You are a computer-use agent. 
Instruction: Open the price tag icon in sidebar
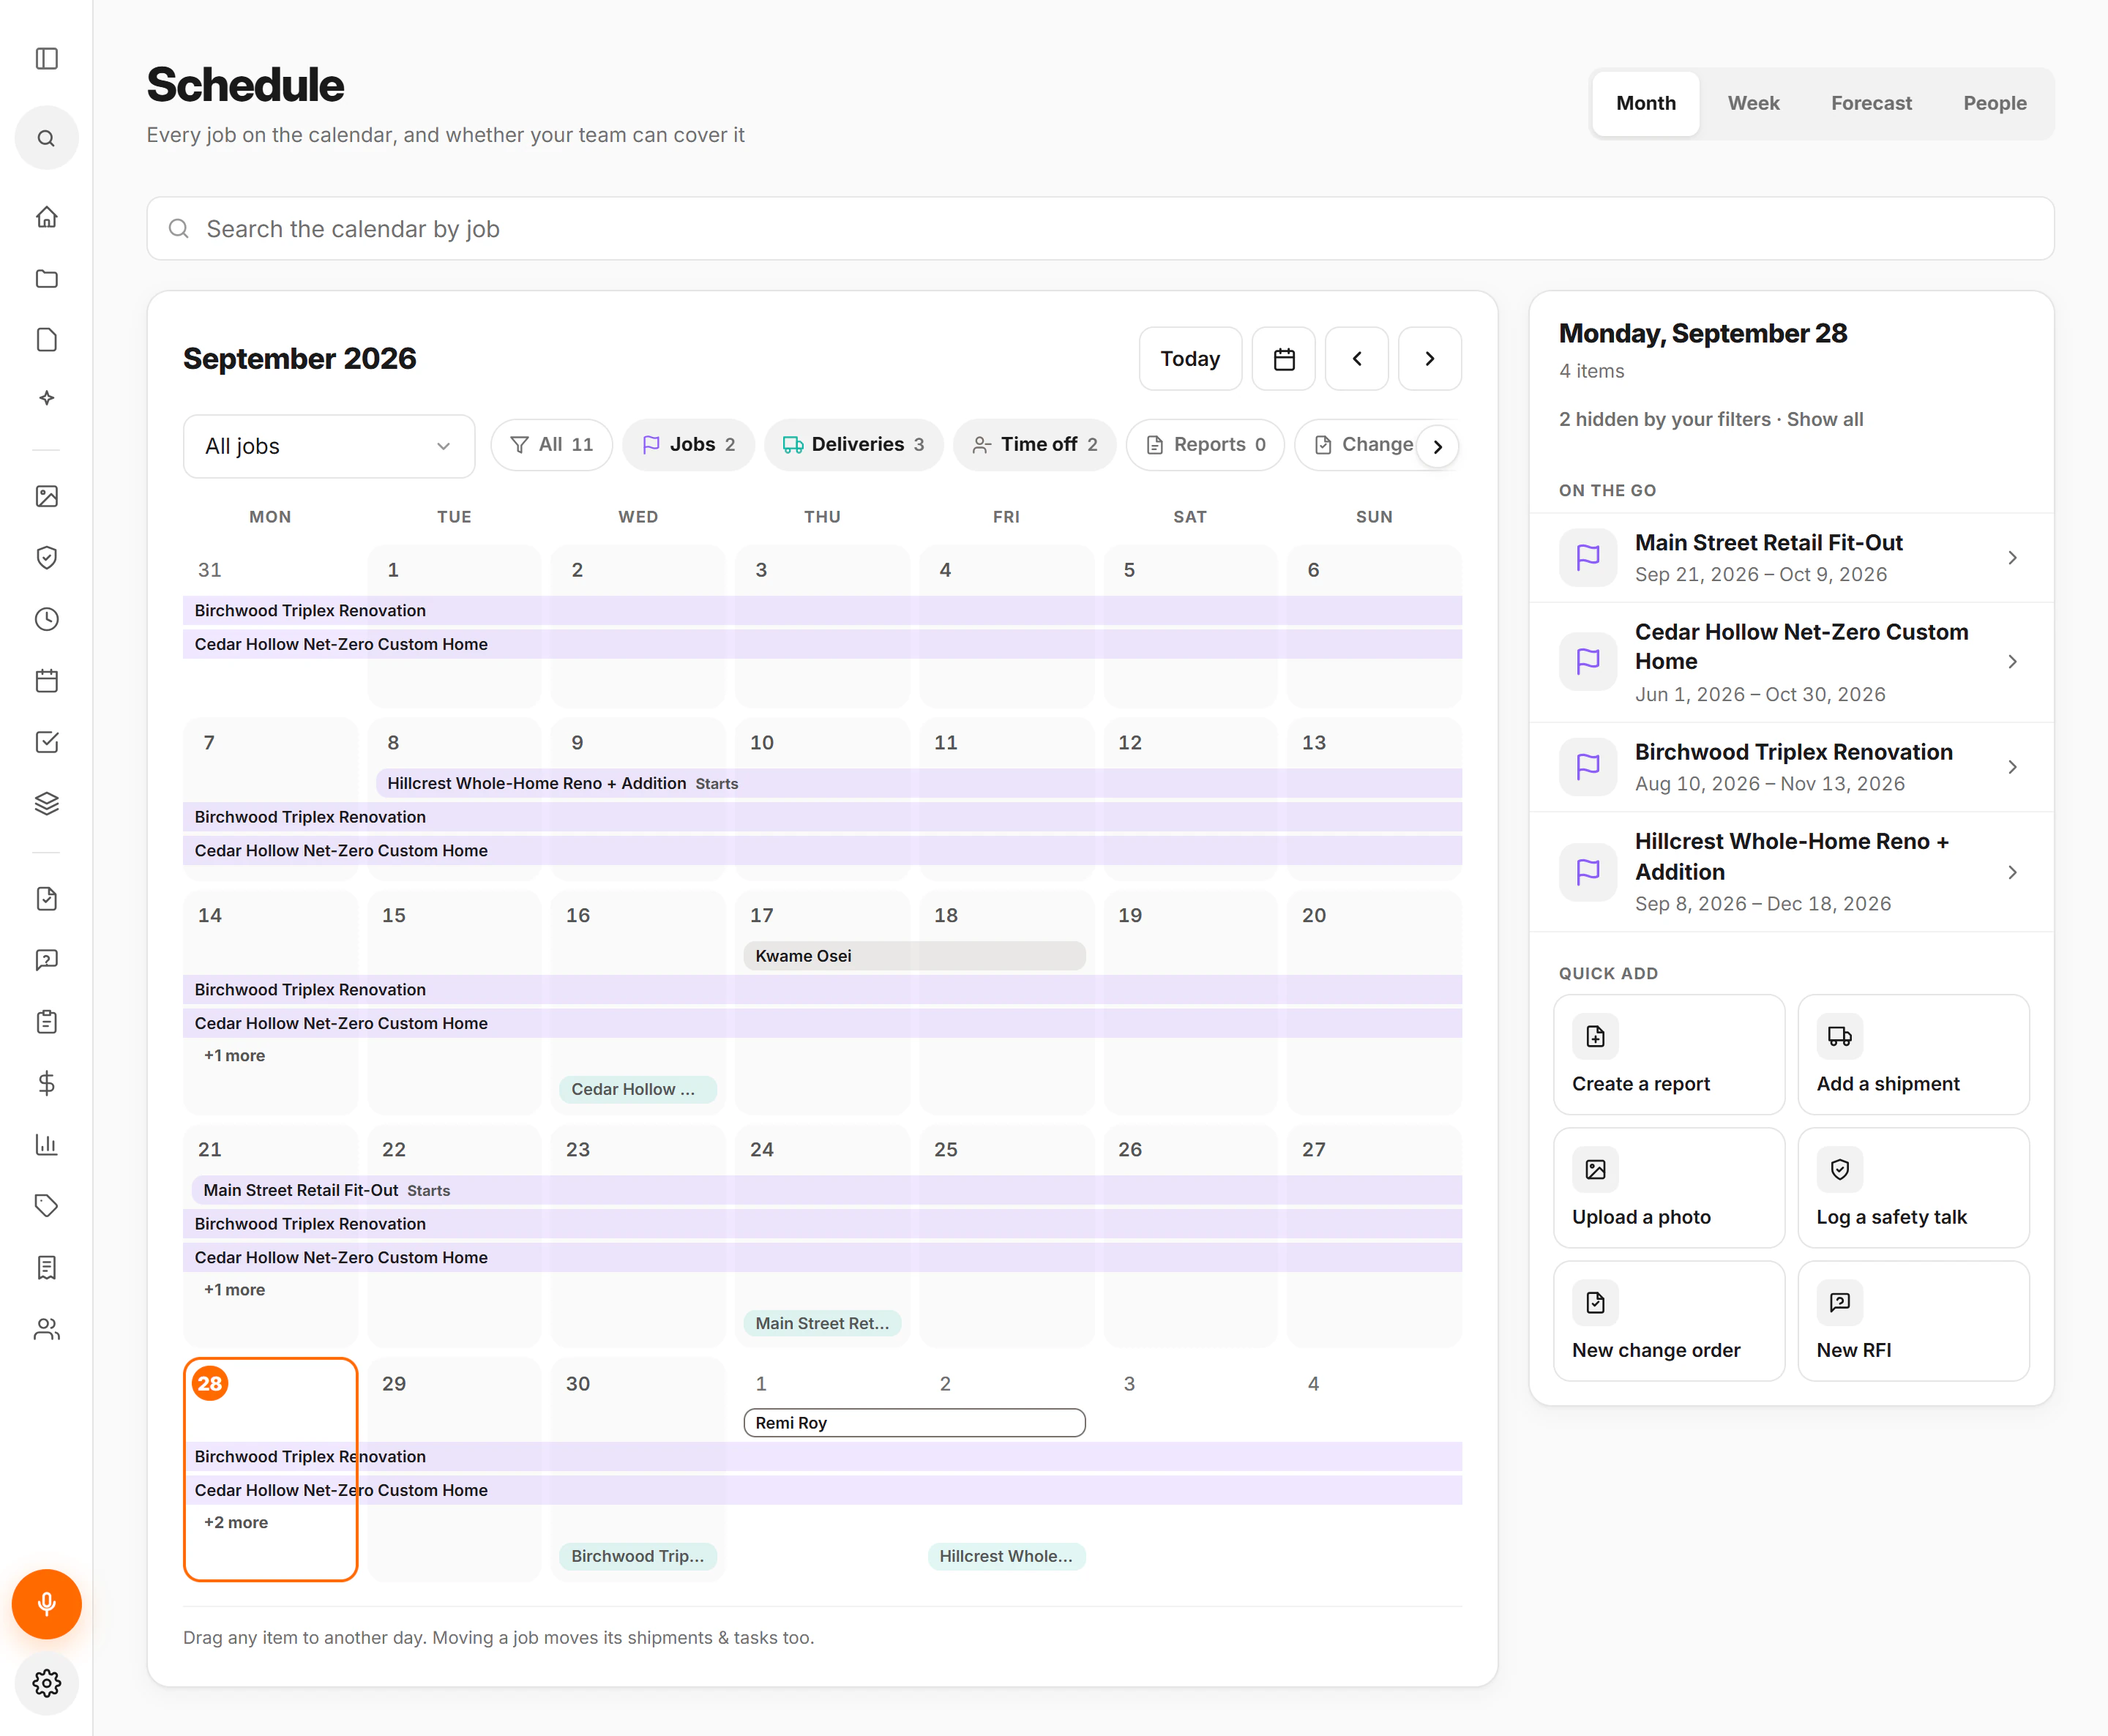click(46, 1206)
